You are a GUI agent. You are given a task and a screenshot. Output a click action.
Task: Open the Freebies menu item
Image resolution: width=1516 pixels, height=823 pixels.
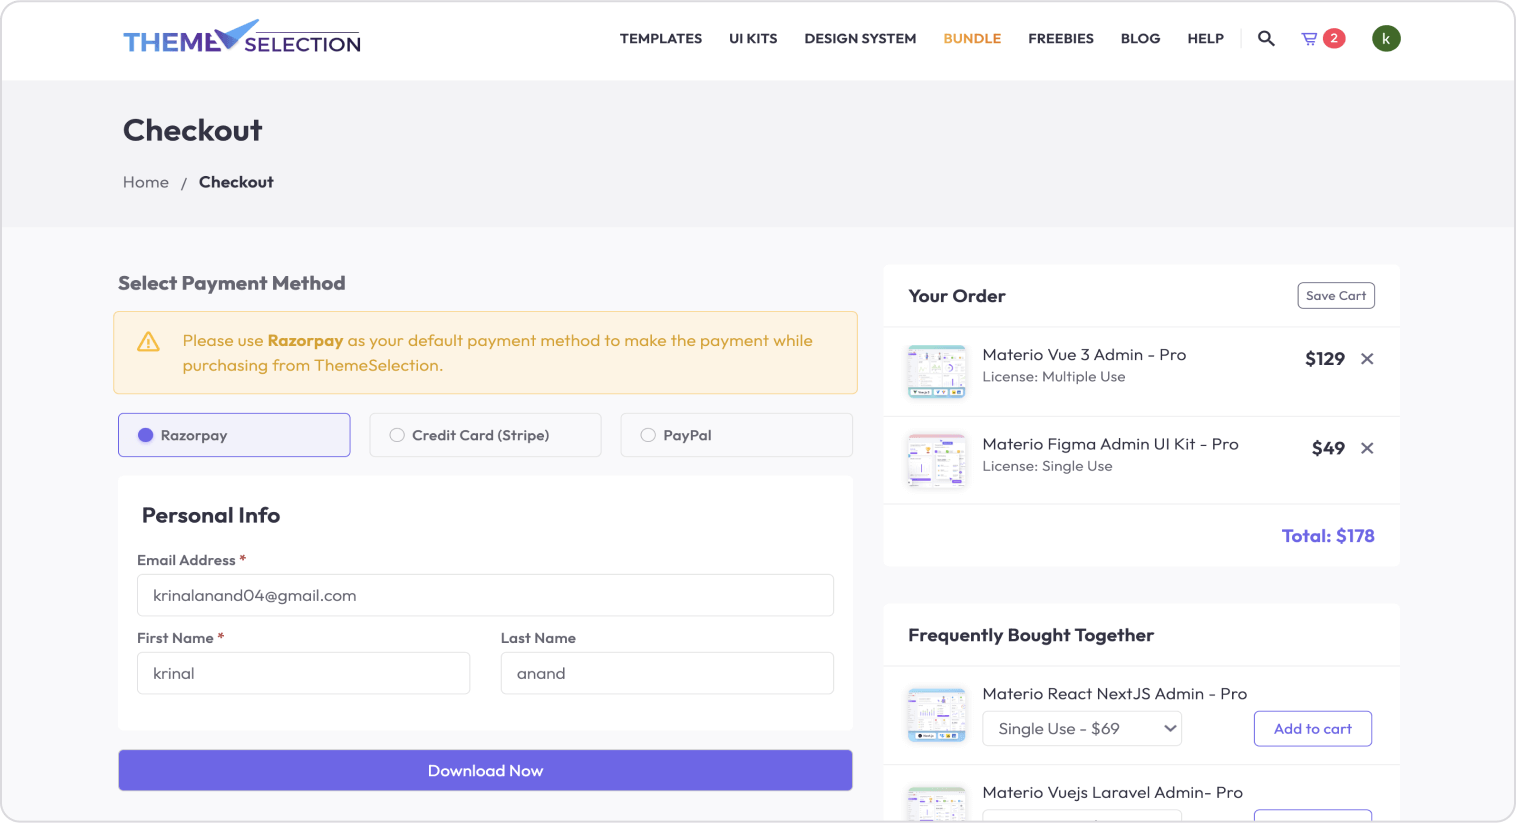point(1060,39)
